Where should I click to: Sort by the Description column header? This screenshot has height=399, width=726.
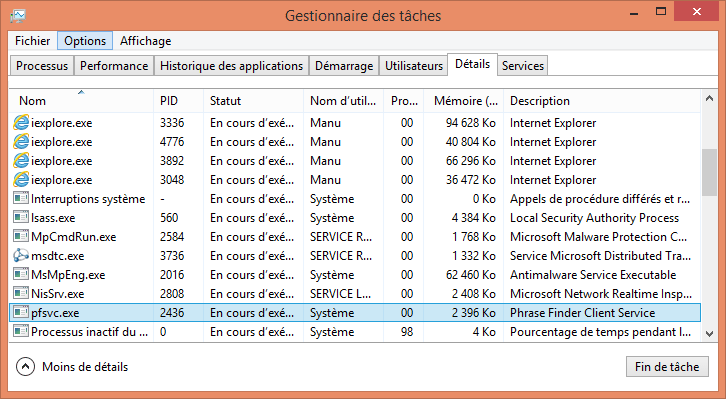click(x=602, y=101)
